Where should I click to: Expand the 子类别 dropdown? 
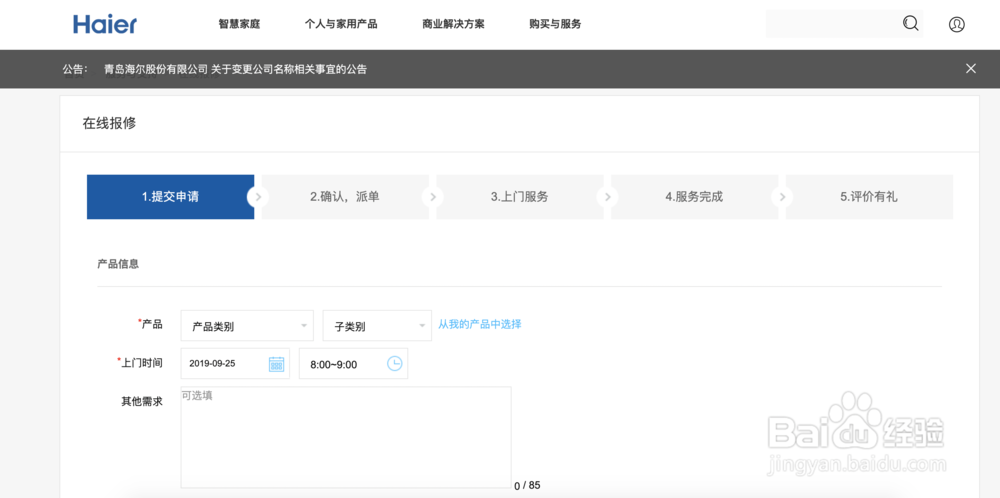click(377, 326)
